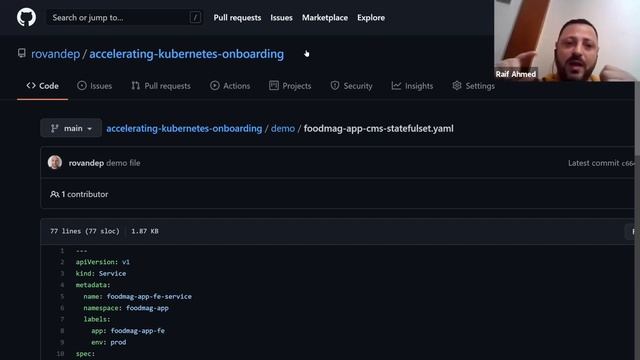
Task: Click the accelerating-kubernetes-onboarding breadcrumb link
Action: coord(184,129)
